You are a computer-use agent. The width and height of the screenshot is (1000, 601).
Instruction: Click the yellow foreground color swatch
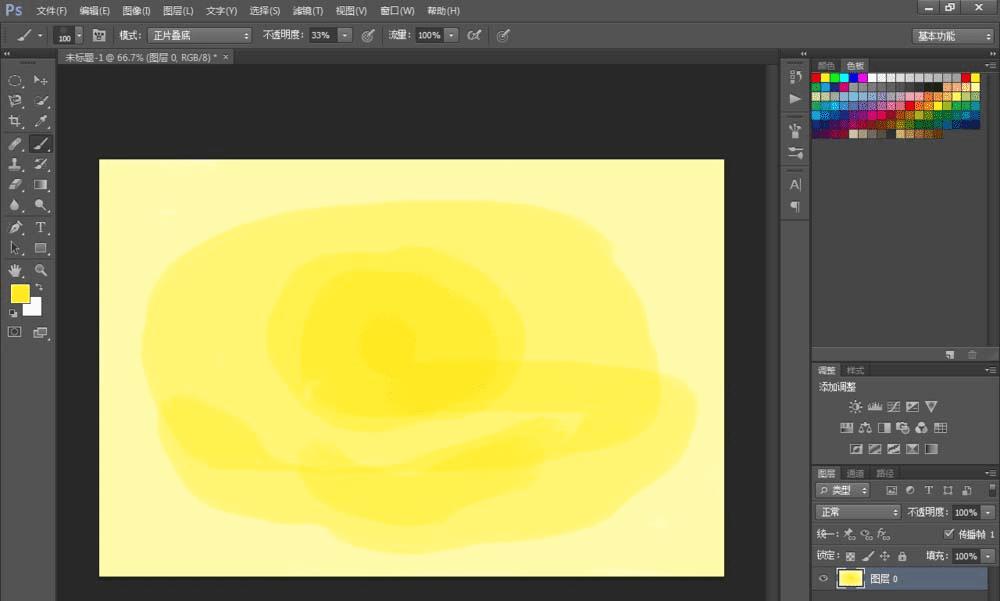point(20,293)
